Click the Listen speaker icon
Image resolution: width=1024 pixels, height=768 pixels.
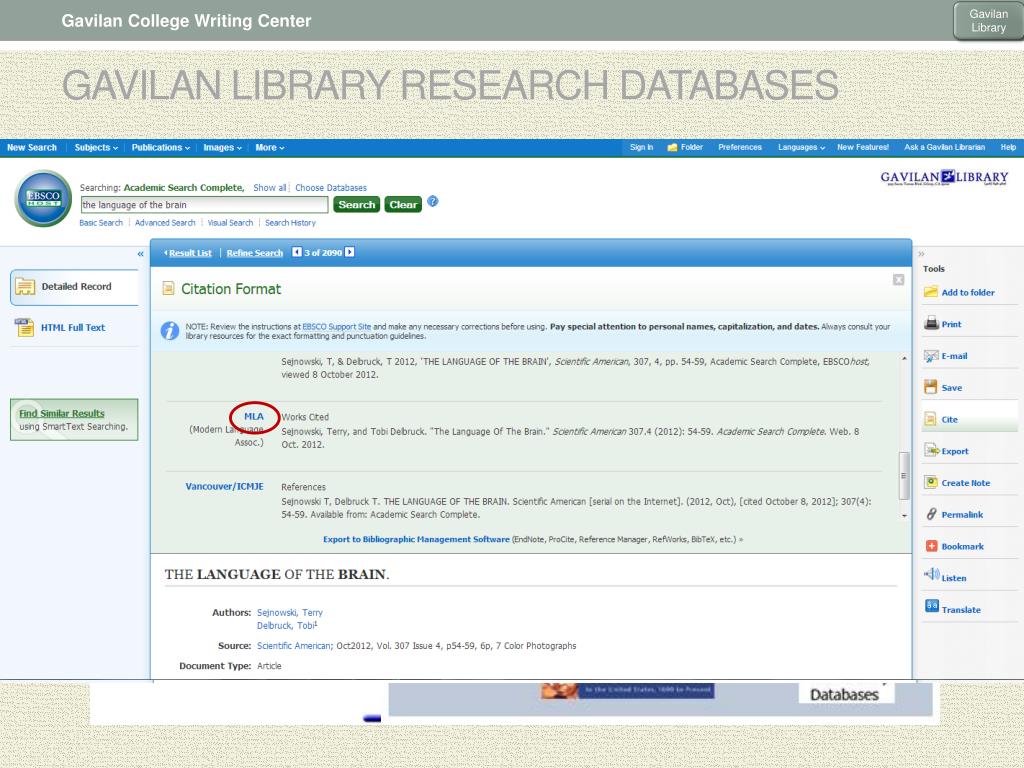[x=931, y=575]
